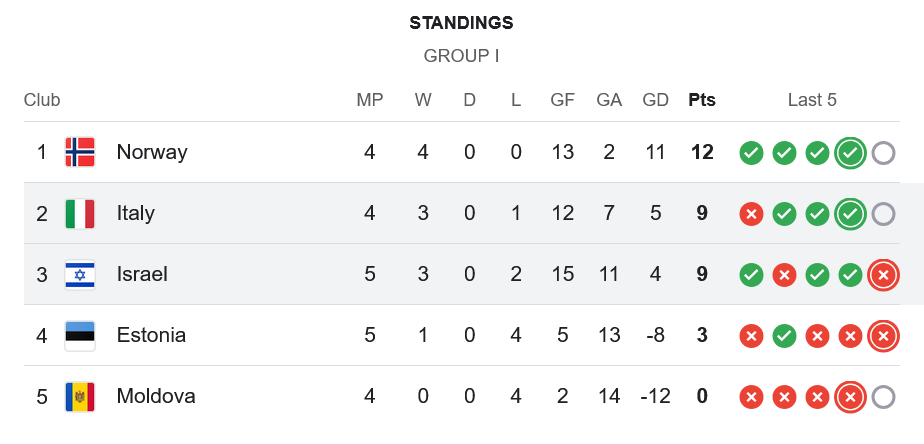Open the Moldova team name link

pos(156,396)
